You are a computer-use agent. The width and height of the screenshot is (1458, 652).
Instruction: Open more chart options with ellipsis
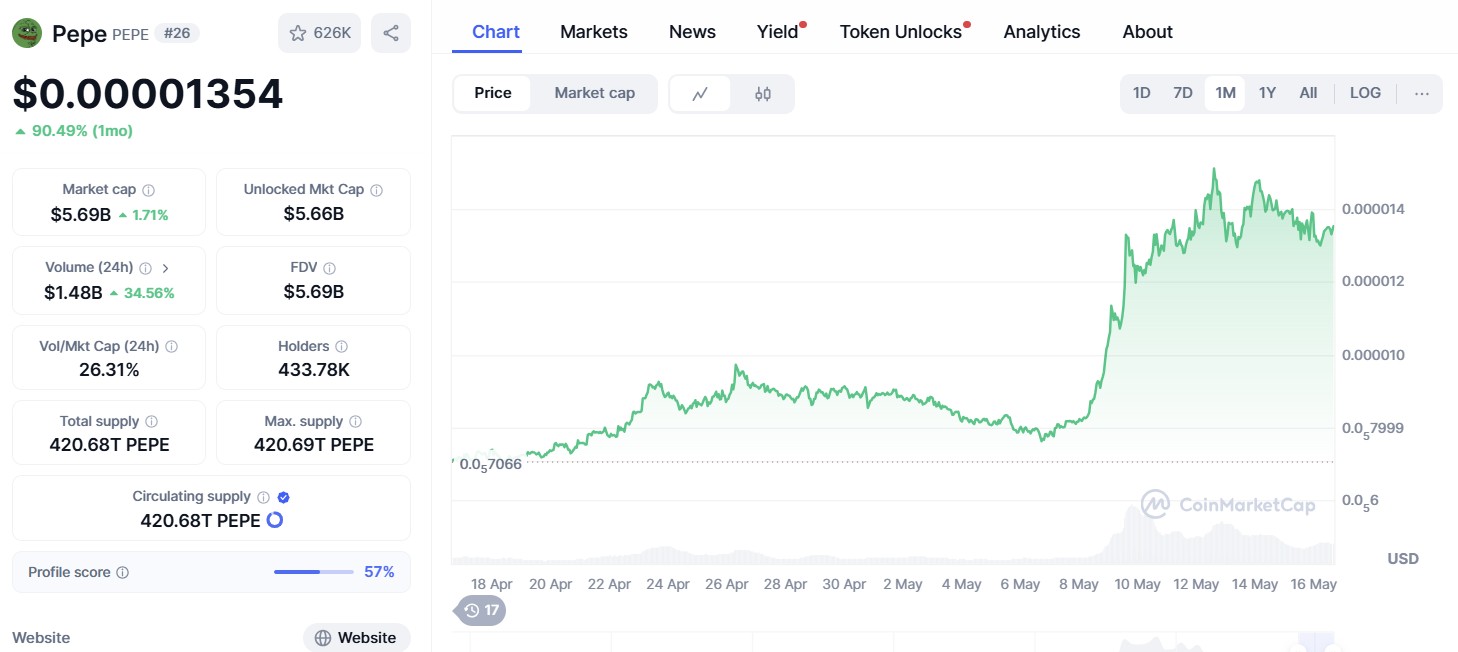pos(1421,92)
